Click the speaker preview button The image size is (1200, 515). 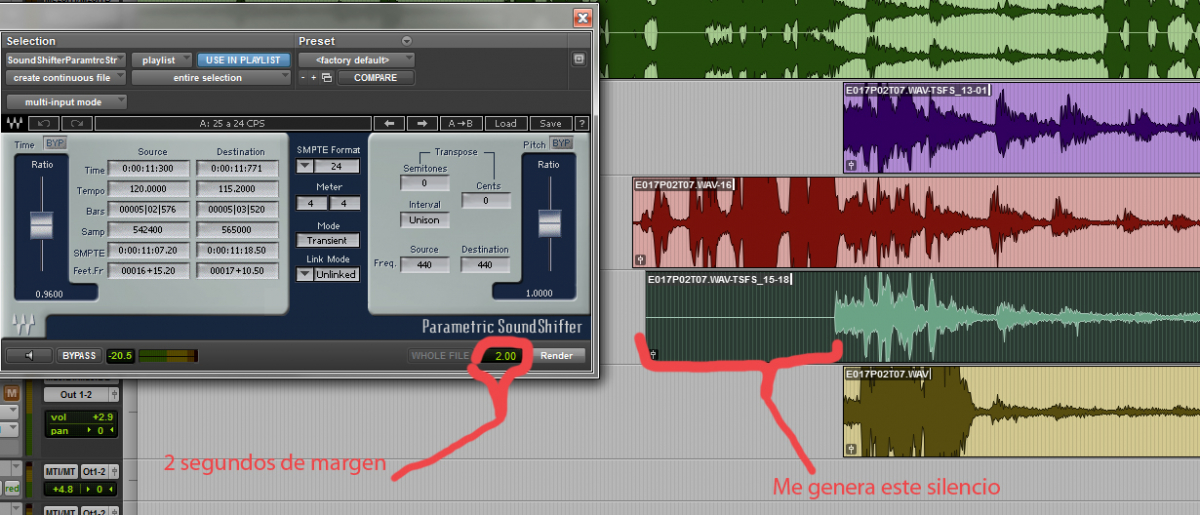29,355
